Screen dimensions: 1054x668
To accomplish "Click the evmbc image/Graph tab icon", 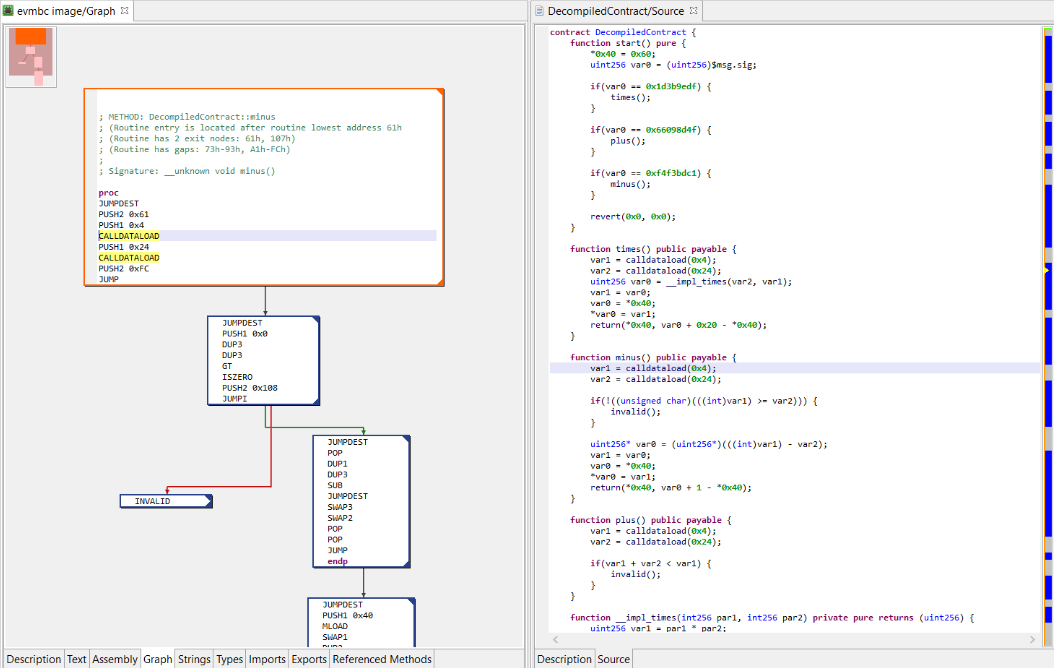I will [9, 11].
